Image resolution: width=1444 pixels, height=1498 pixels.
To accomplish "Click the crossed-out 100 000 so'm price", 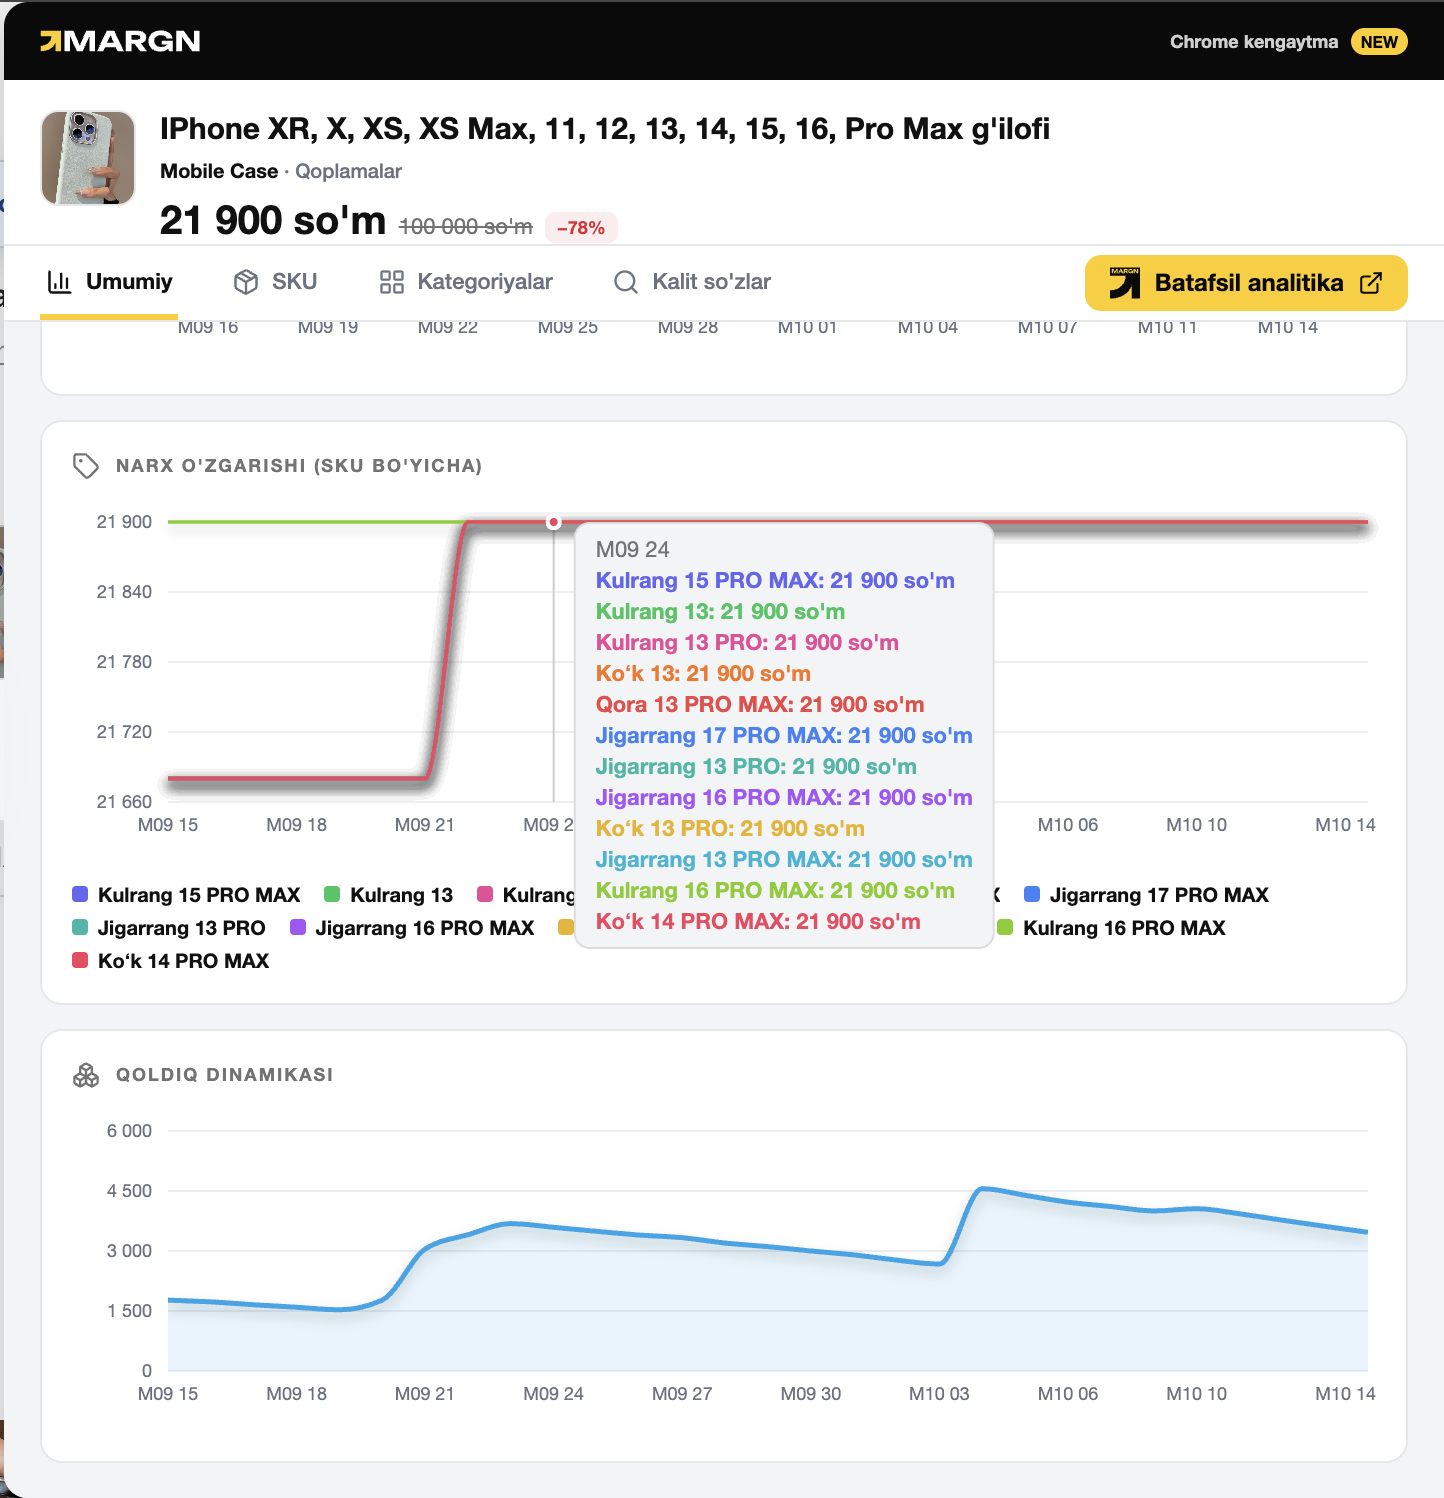I will (x=466, y=227).
